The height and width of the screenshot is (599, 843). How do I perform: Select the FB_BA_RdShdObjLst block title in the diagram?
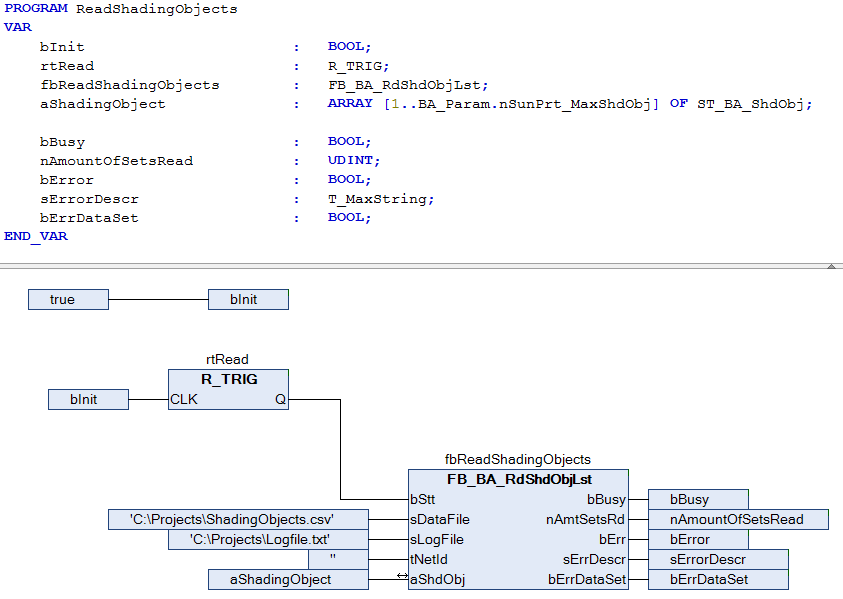coord(519,480)
